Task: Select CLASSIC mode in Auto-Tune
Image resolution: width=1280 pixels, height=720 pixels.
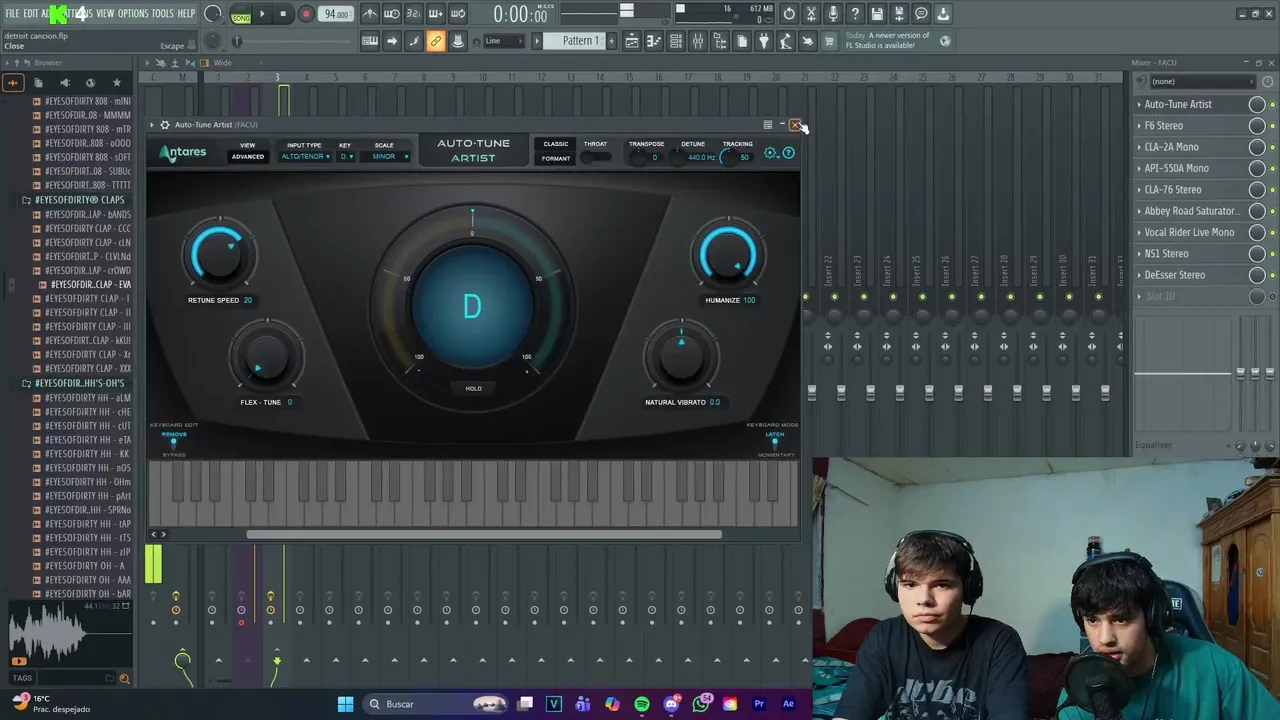Action: [x=556, y=144]
